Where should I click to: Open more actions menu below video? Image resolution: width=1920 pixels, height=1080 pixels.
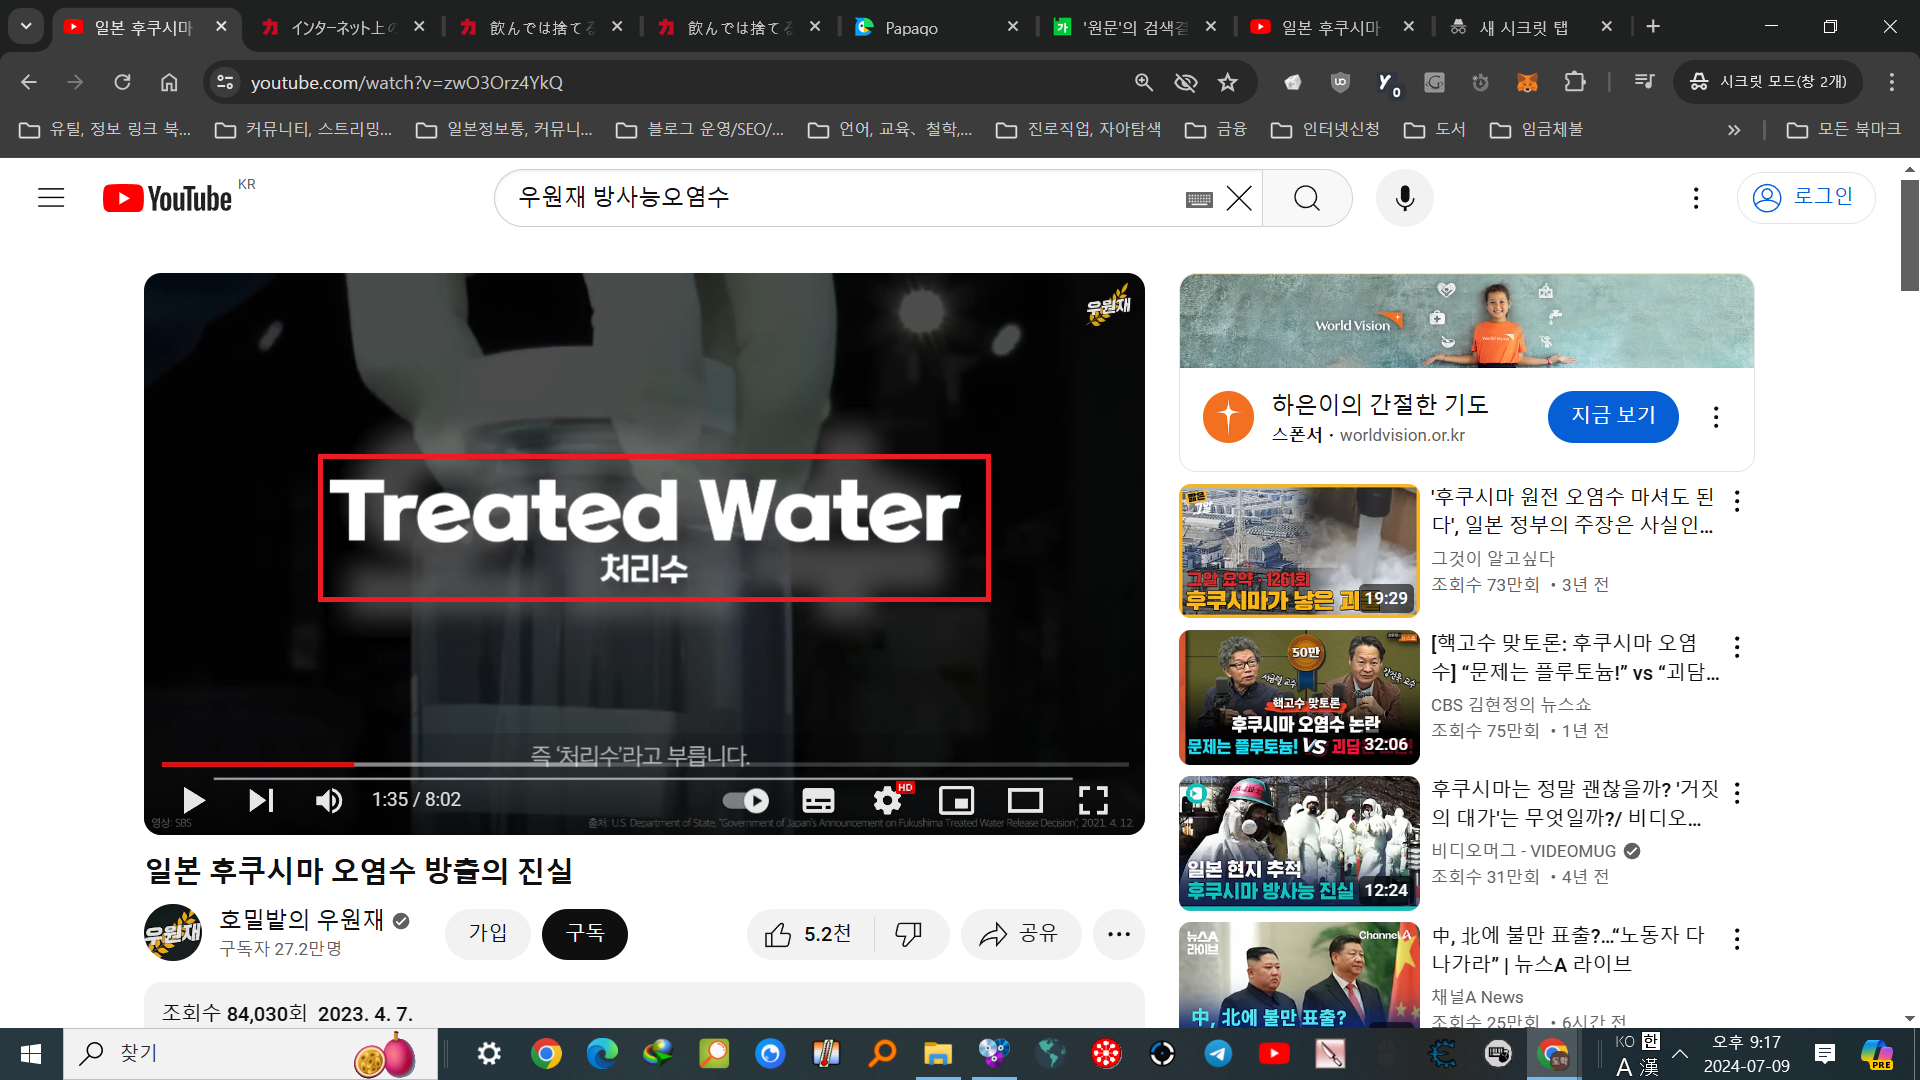pyautogui.click(x=1118, y=934)
